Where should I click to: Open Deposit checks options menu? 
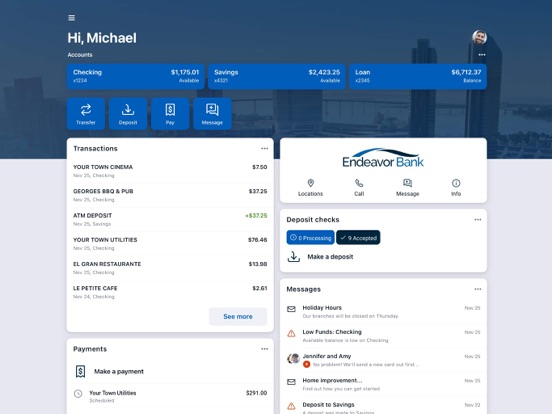coord(478,220)
